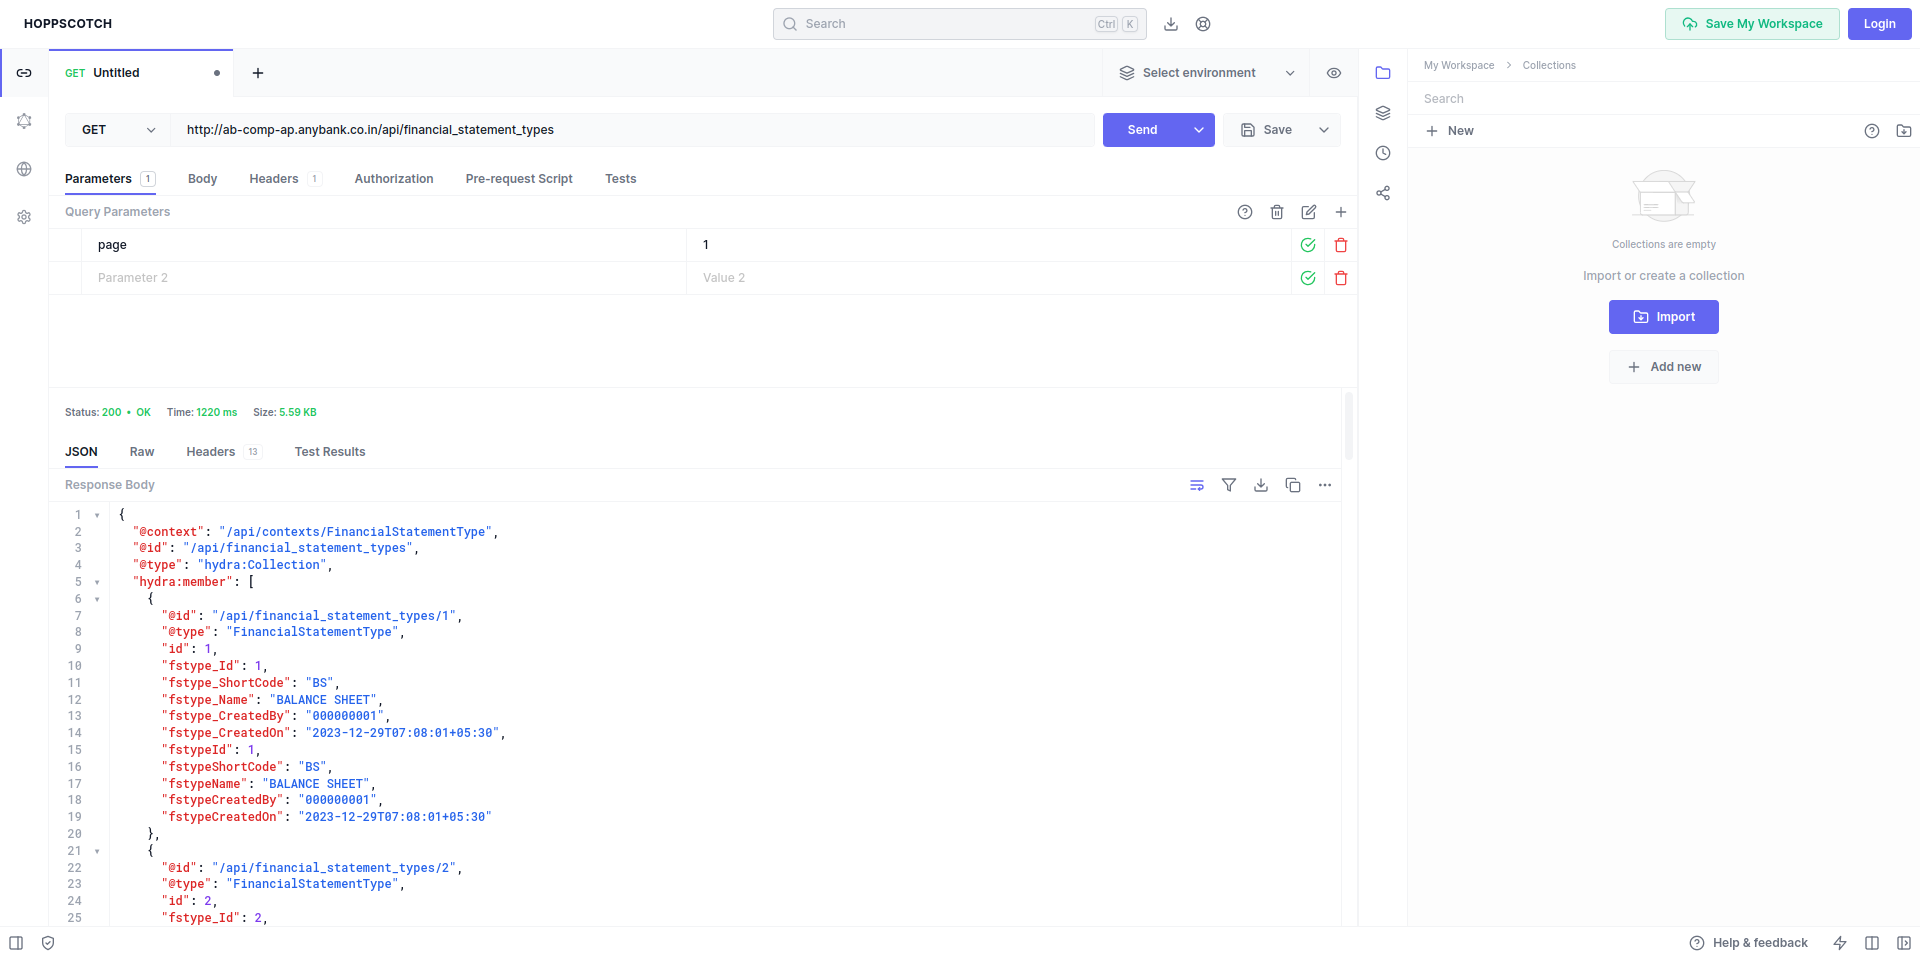Image resolution: width=1920 pixels, height=959 pixels.
Task: Open the Environments panel on the right sidebar
Action: pyautogui.click(x=1383, y=113)
